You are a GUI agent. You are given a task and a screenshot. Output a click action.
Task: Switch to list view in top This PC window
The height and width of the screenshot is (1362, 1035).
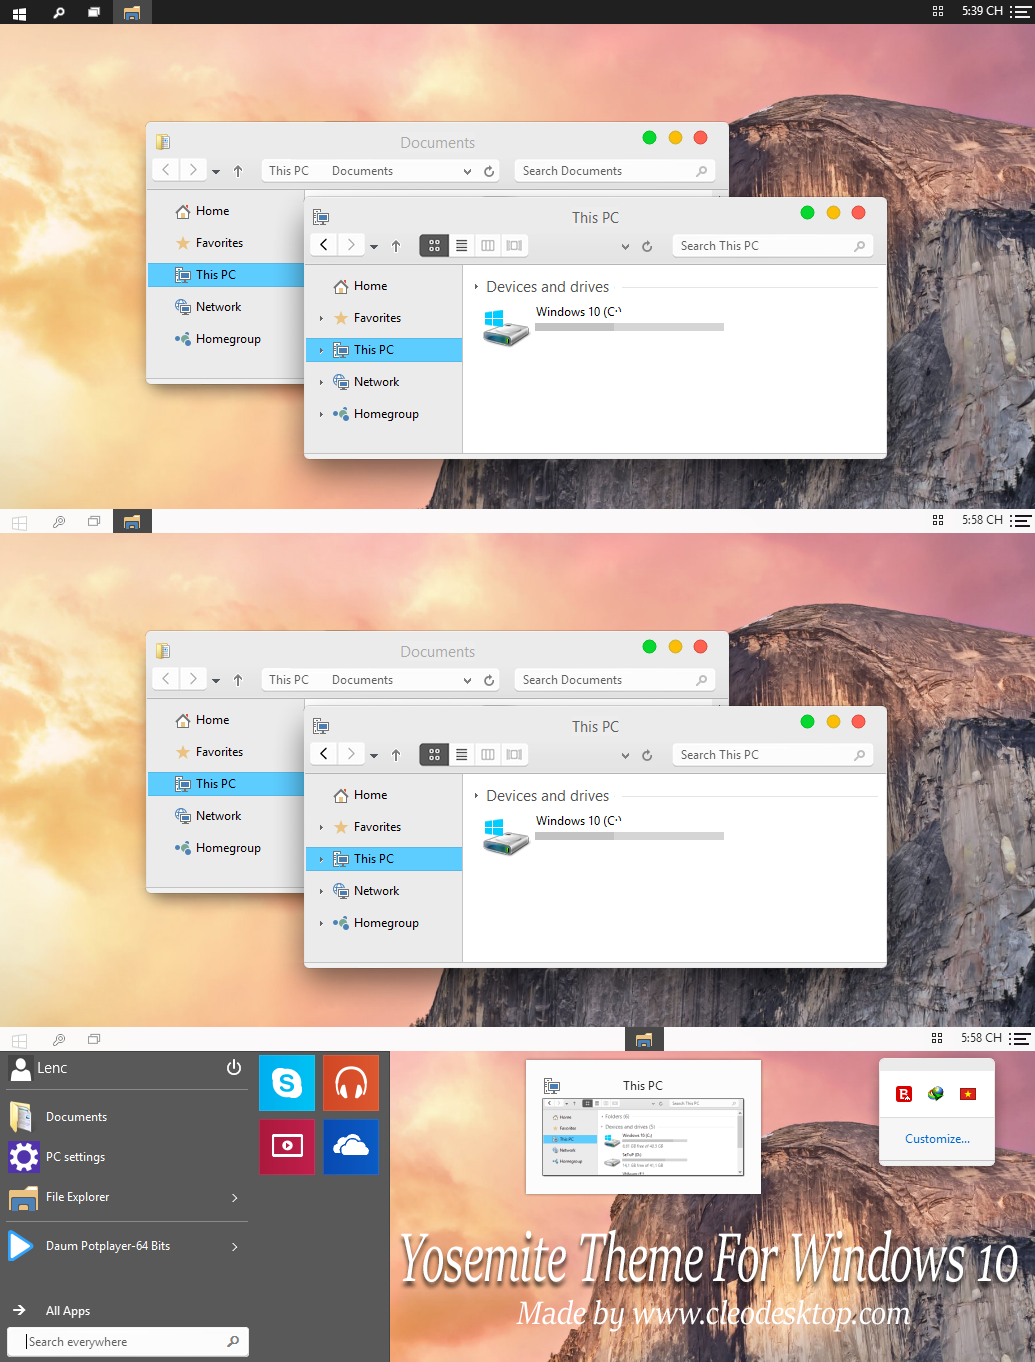pos(461,245)
